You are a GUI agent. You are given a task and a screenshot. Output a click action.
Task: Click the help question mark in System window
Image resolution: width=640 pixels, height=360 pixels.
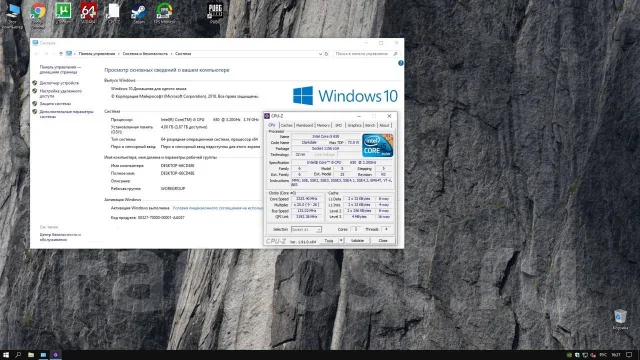coord(400,63)
